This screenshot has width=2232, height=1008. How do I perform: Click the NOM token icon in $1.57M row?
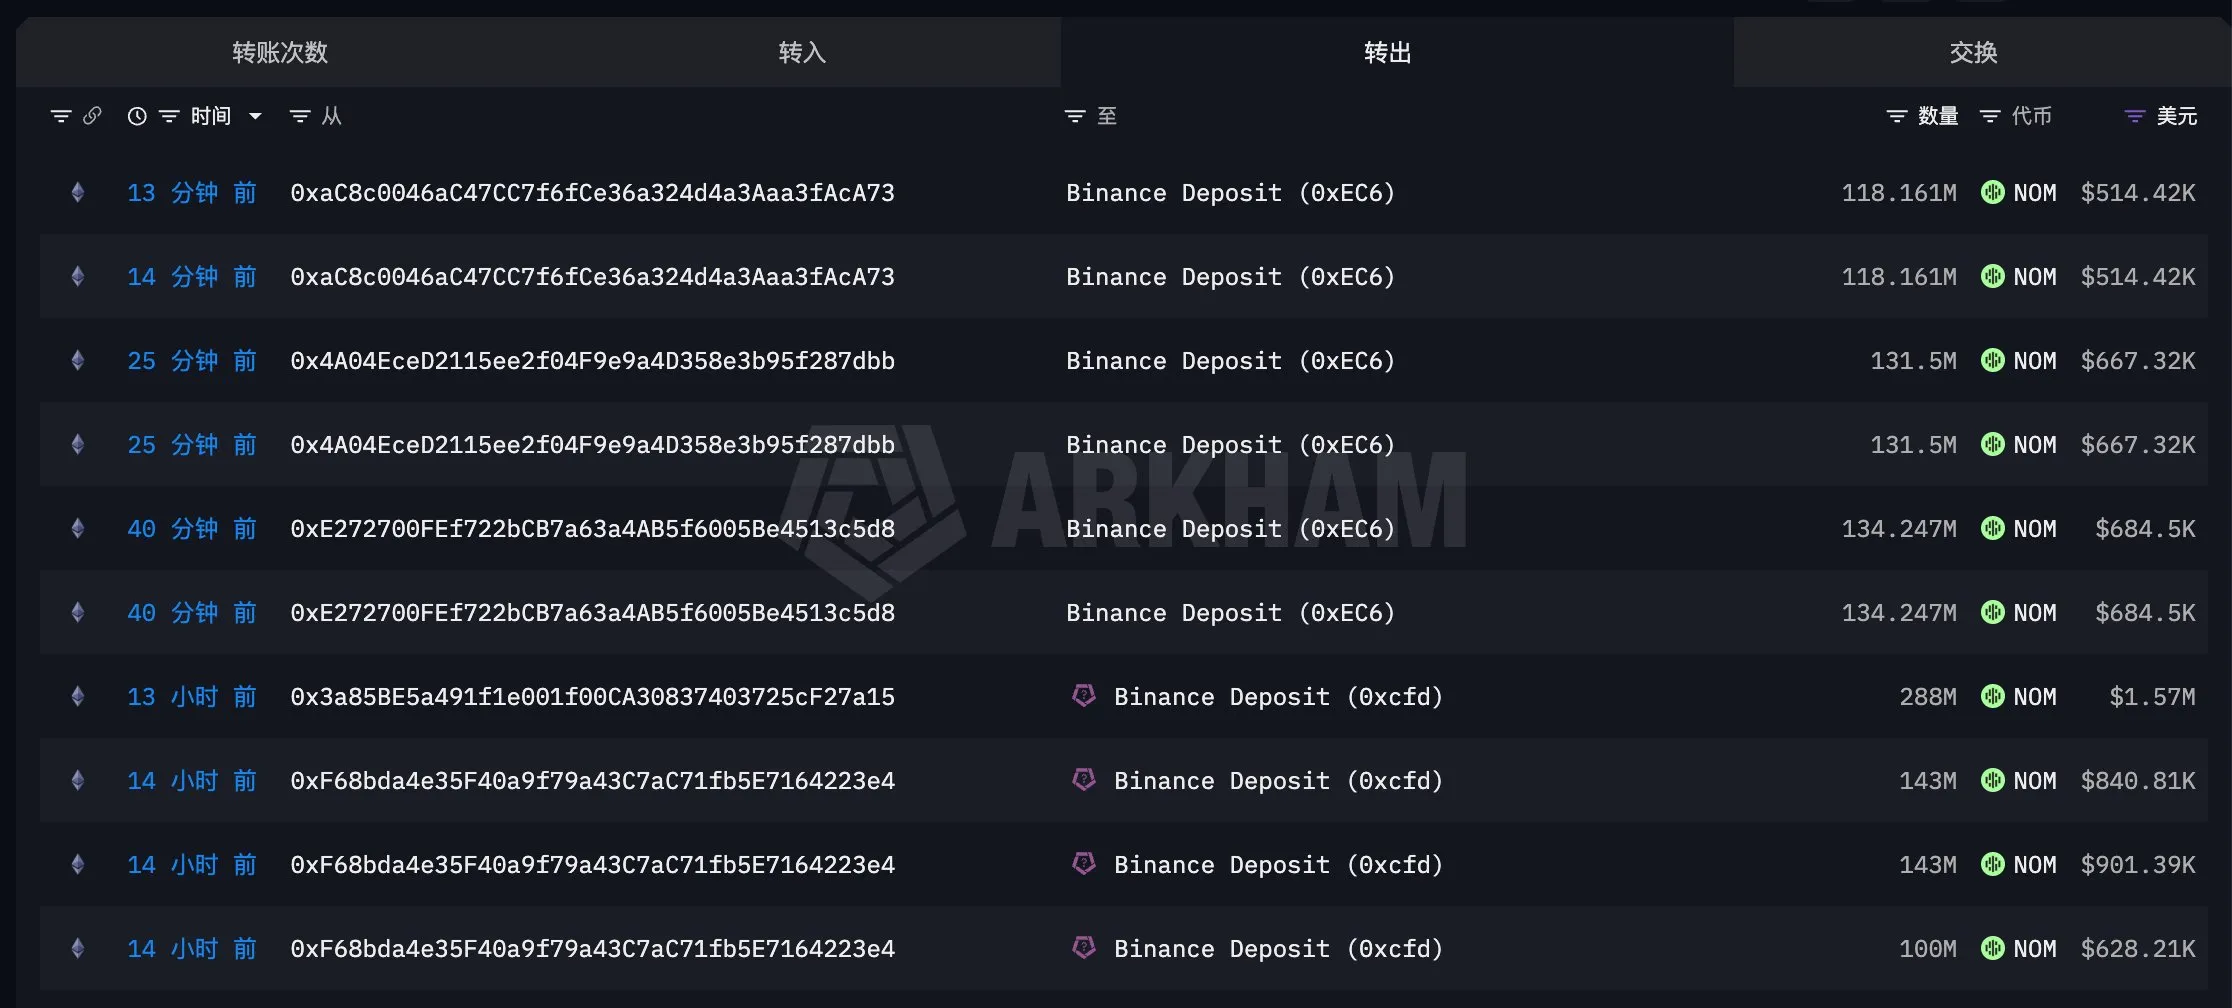(1992, 696)
